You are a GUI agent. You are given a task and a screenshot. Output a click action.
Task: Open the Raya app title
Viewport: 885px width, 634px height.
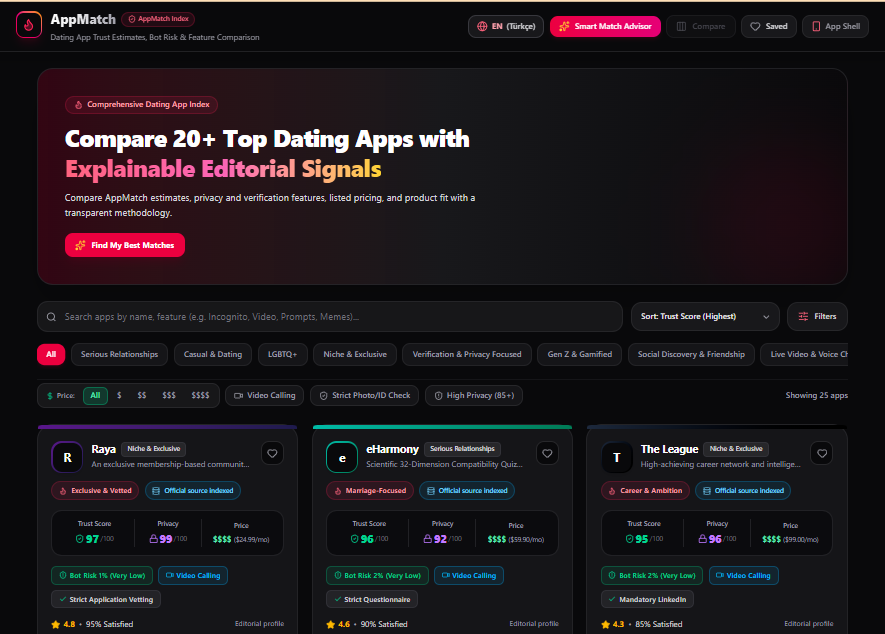tap(103, 449)
